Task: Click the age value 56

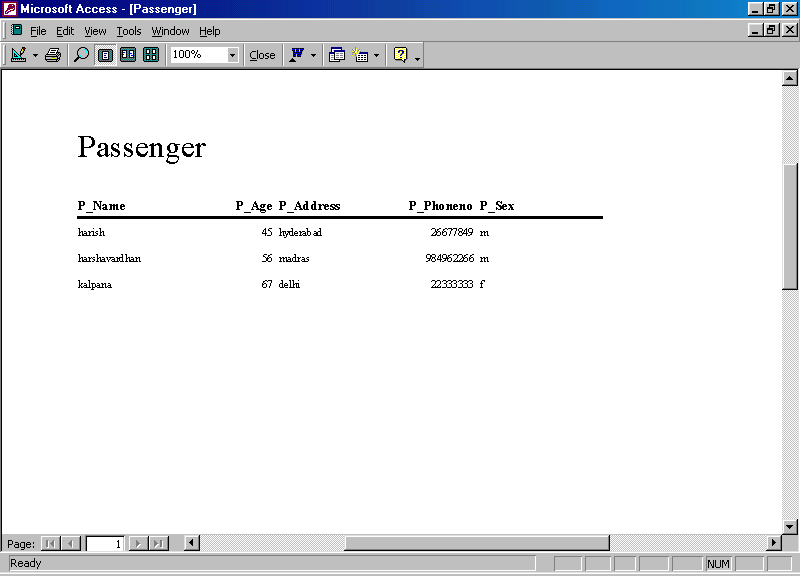Action: pos(267,258)
